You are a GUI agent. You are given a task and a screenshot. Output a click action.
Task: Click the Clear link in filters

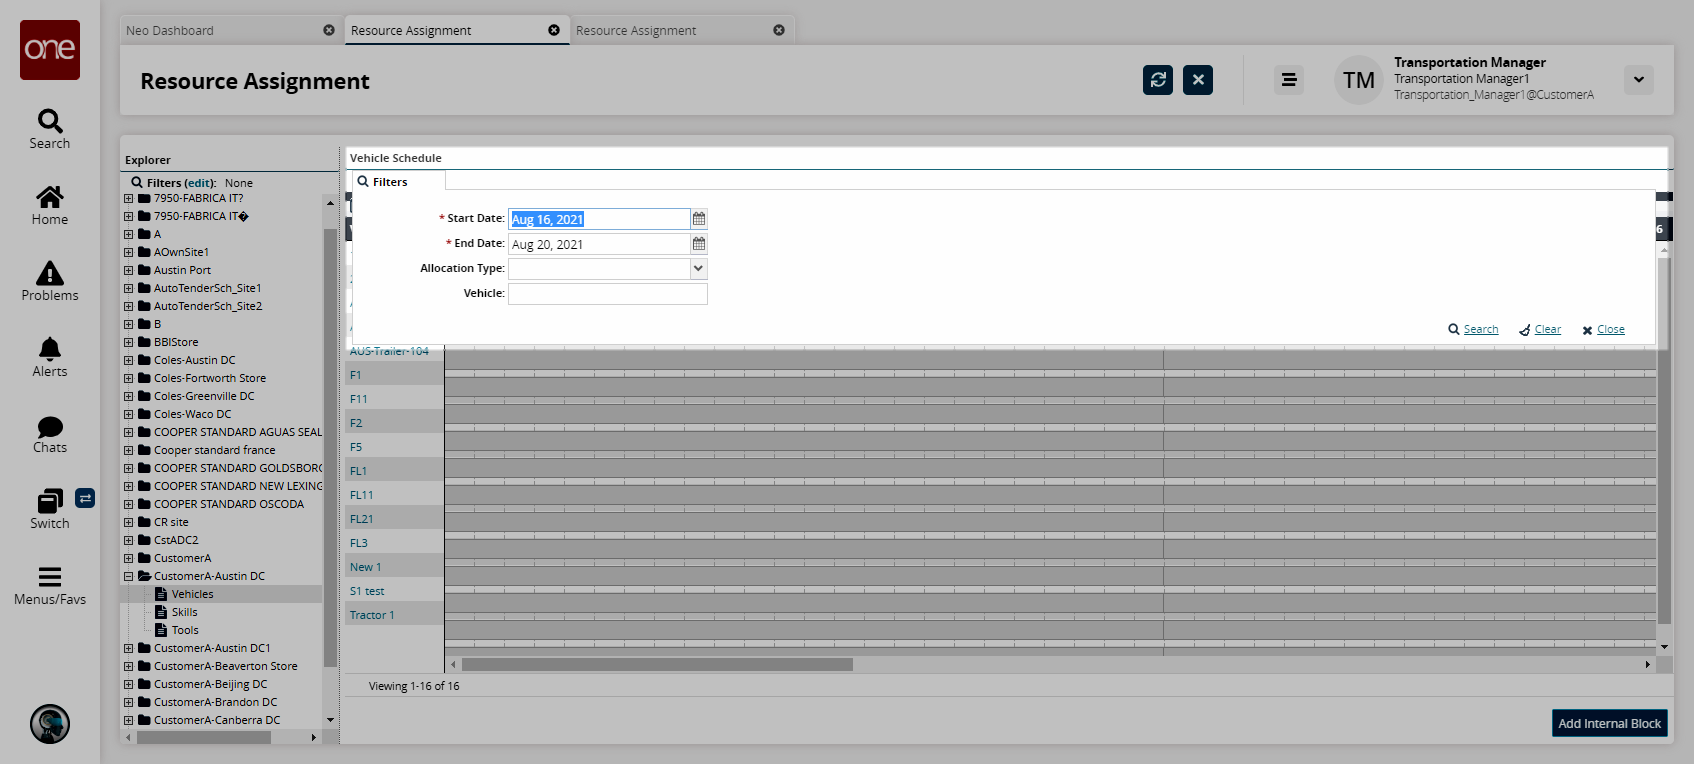[x=1547, y=330]
